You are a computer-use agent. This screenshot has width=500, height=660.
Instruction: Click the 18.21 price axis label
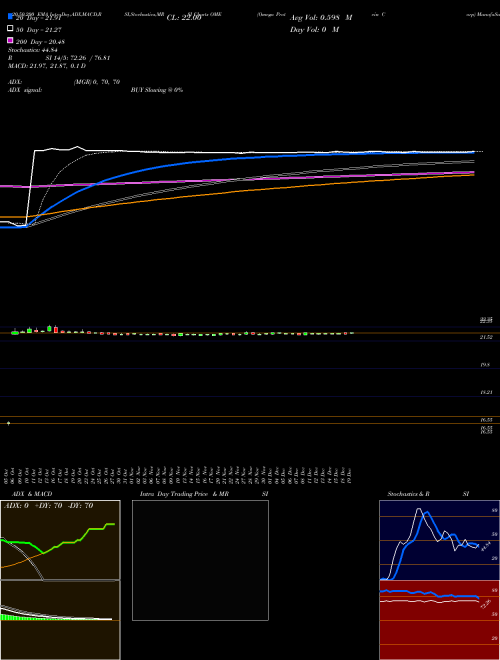(x=486, y=392)
